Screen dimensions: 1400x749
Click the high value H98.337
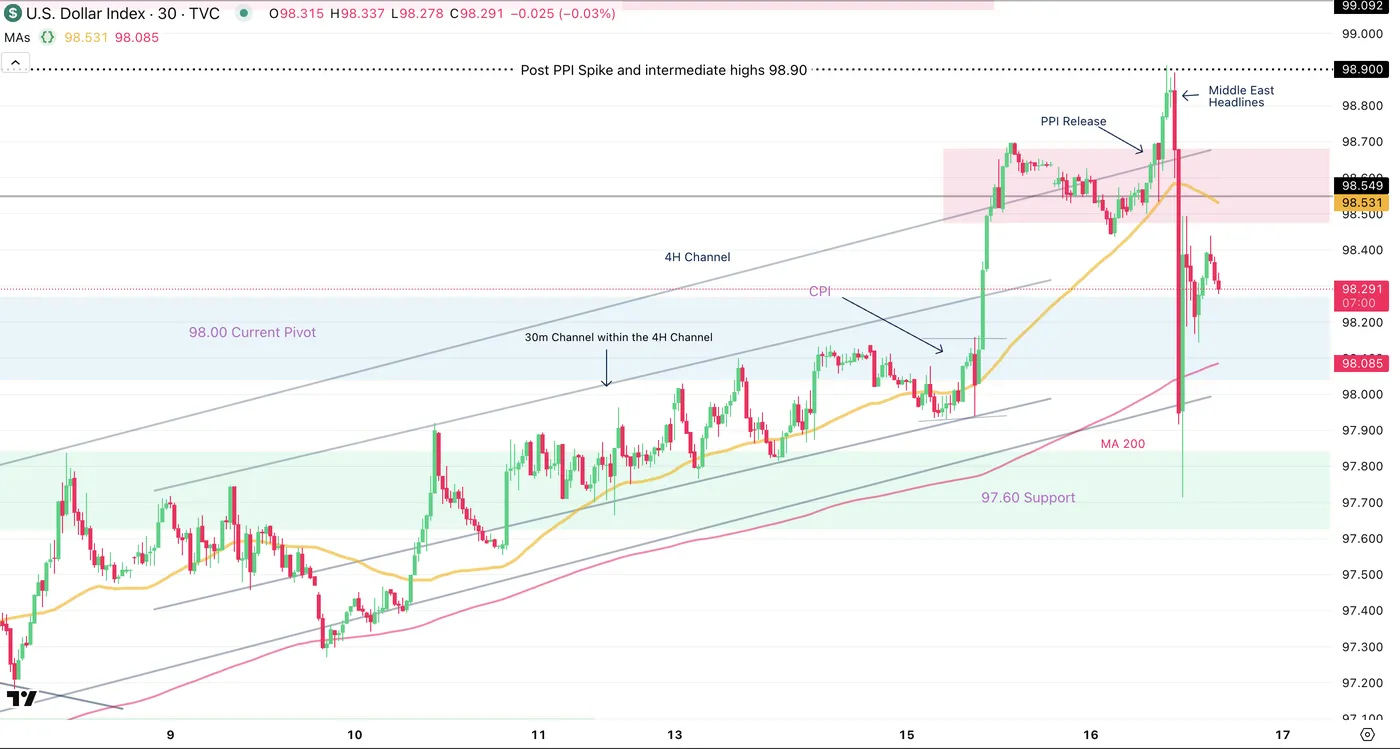[358, 15]
